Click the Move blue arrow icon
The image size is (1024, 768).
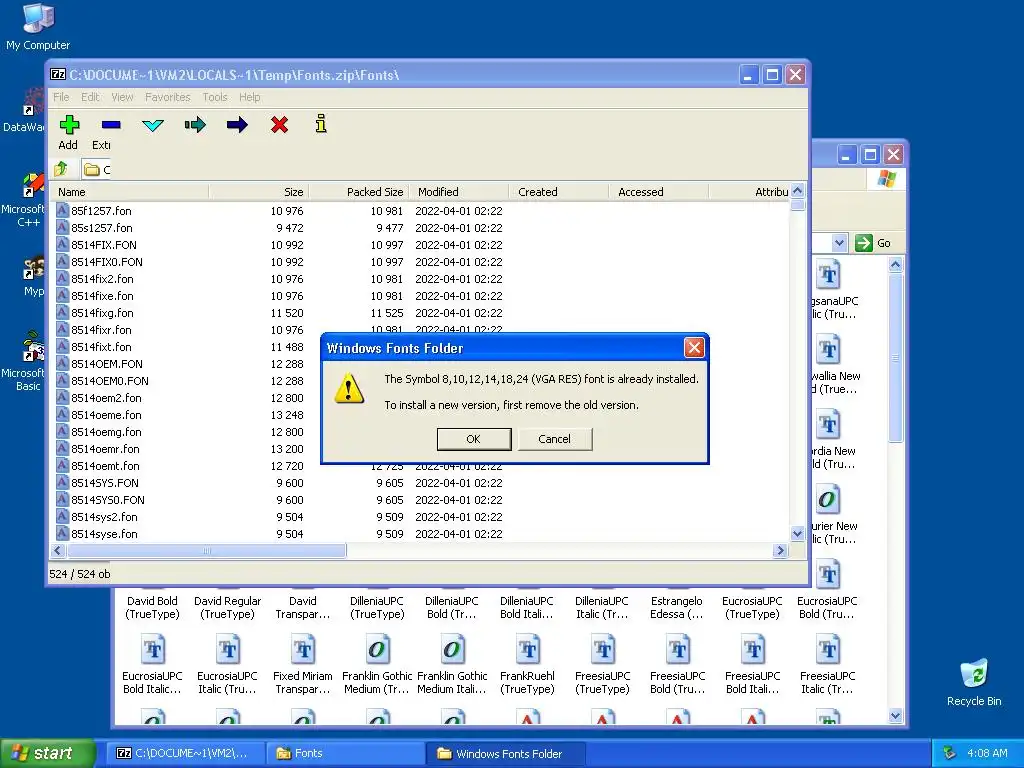click(237, 125)
